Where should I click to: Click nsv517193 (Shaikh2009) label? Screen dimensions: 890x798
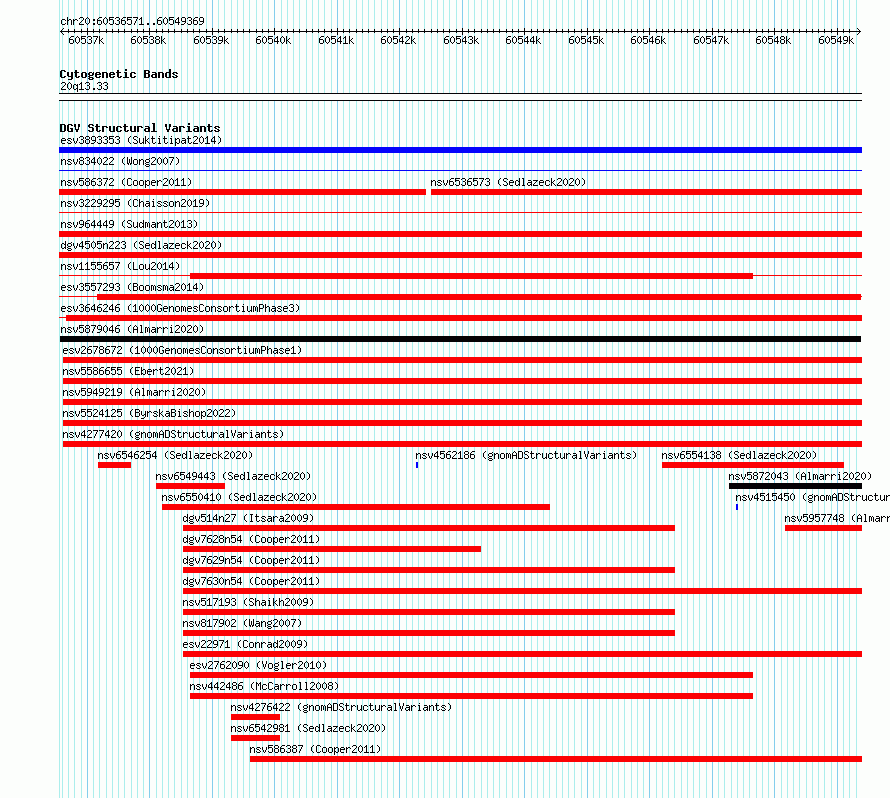(x=248, y=602)
